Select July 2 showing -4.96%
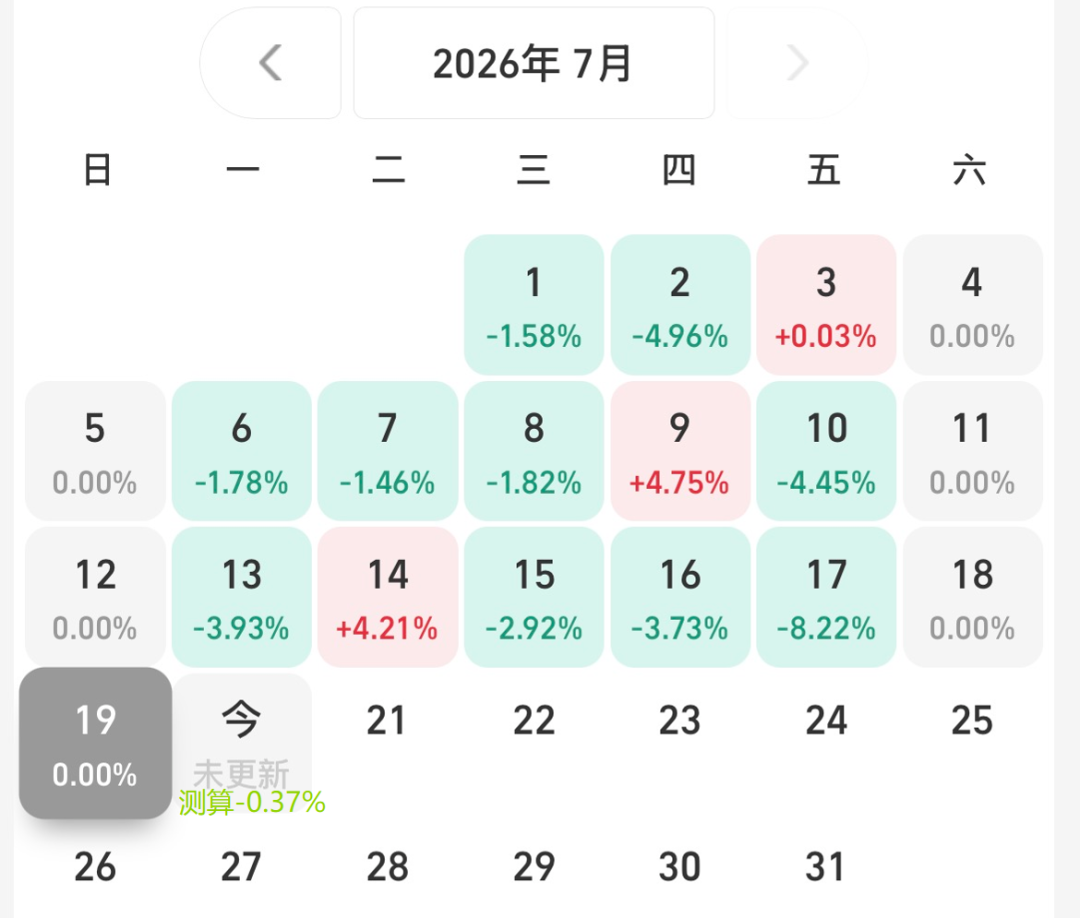 681,305
